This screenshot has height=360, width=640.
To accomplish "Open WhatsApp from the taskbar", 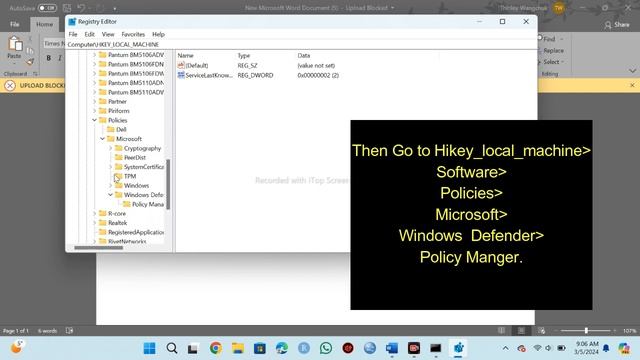I will pyautogui.click(x=326, y=348).
